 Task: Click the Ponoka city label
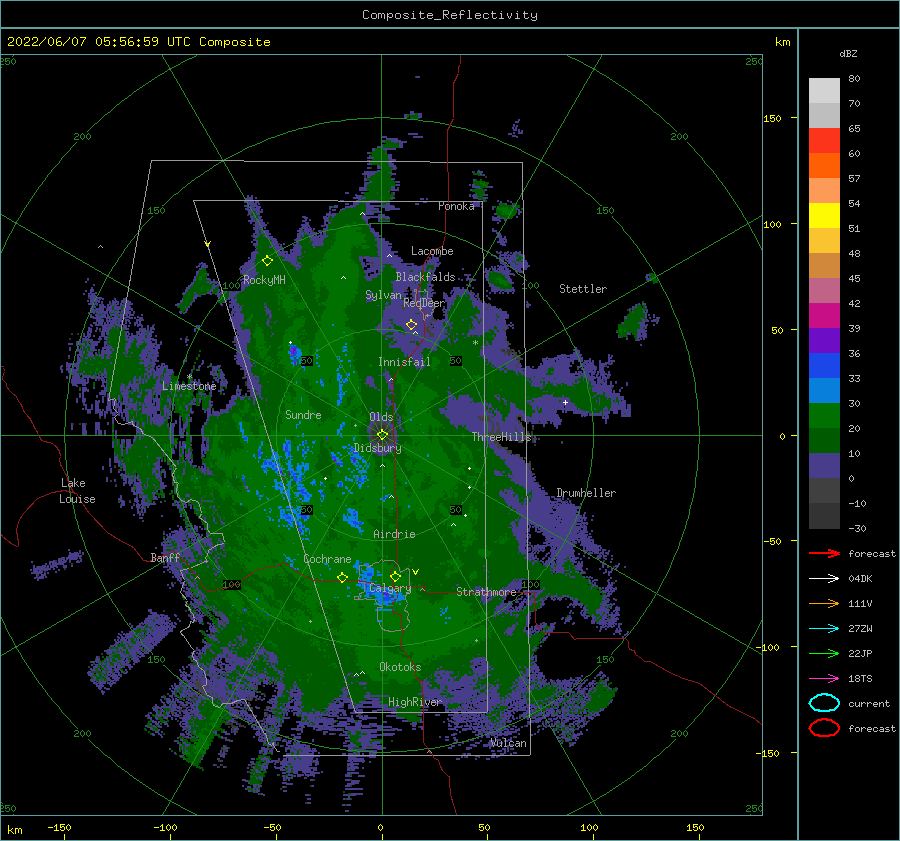coord(456,206)
